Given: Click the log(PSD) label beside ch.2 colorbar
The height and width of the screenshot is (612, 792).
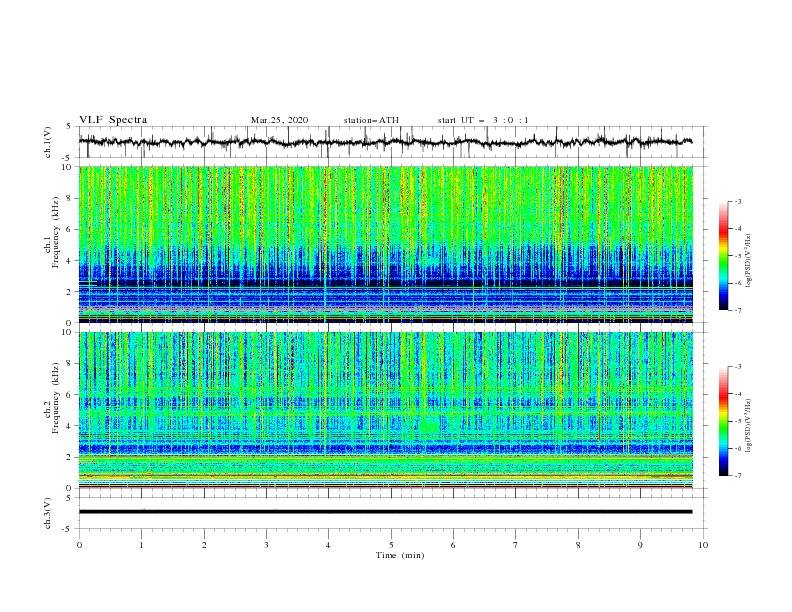Looking at the screenshot, I should coord(749,426).
